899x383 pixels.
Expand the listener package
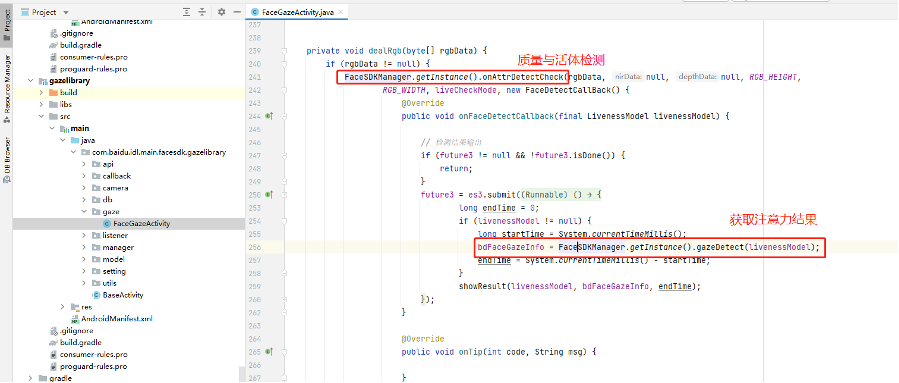click(84, 236)
